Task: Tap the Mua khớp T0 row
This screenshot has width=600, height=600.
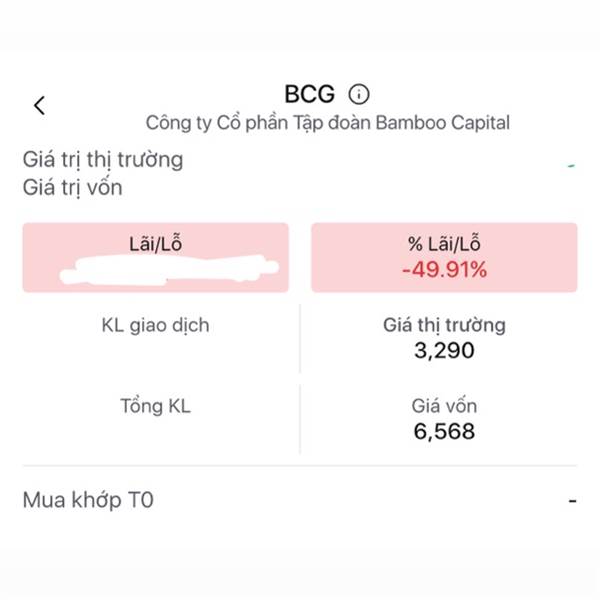Action: click(300, 500)
